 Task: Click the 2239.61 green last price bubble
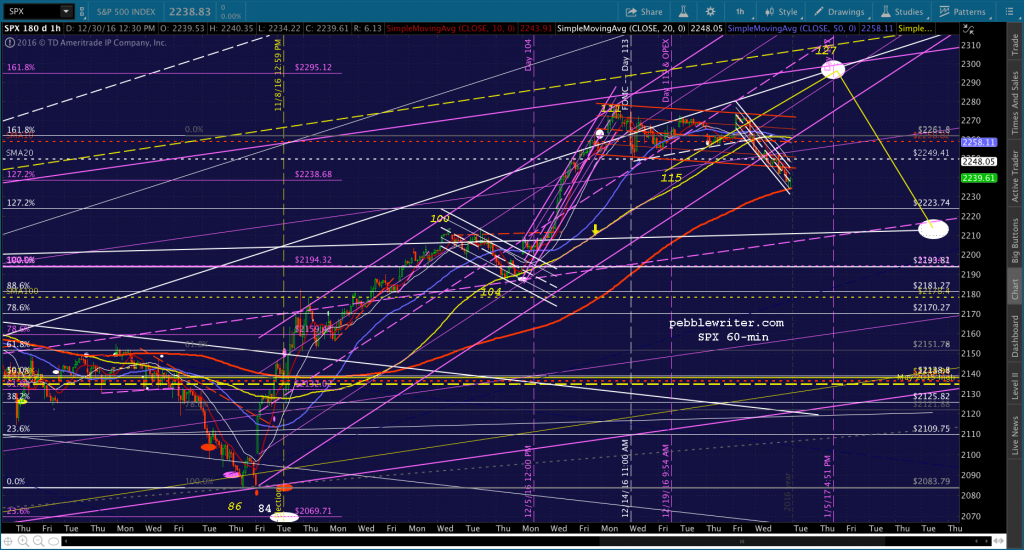(x=978, y=178)
